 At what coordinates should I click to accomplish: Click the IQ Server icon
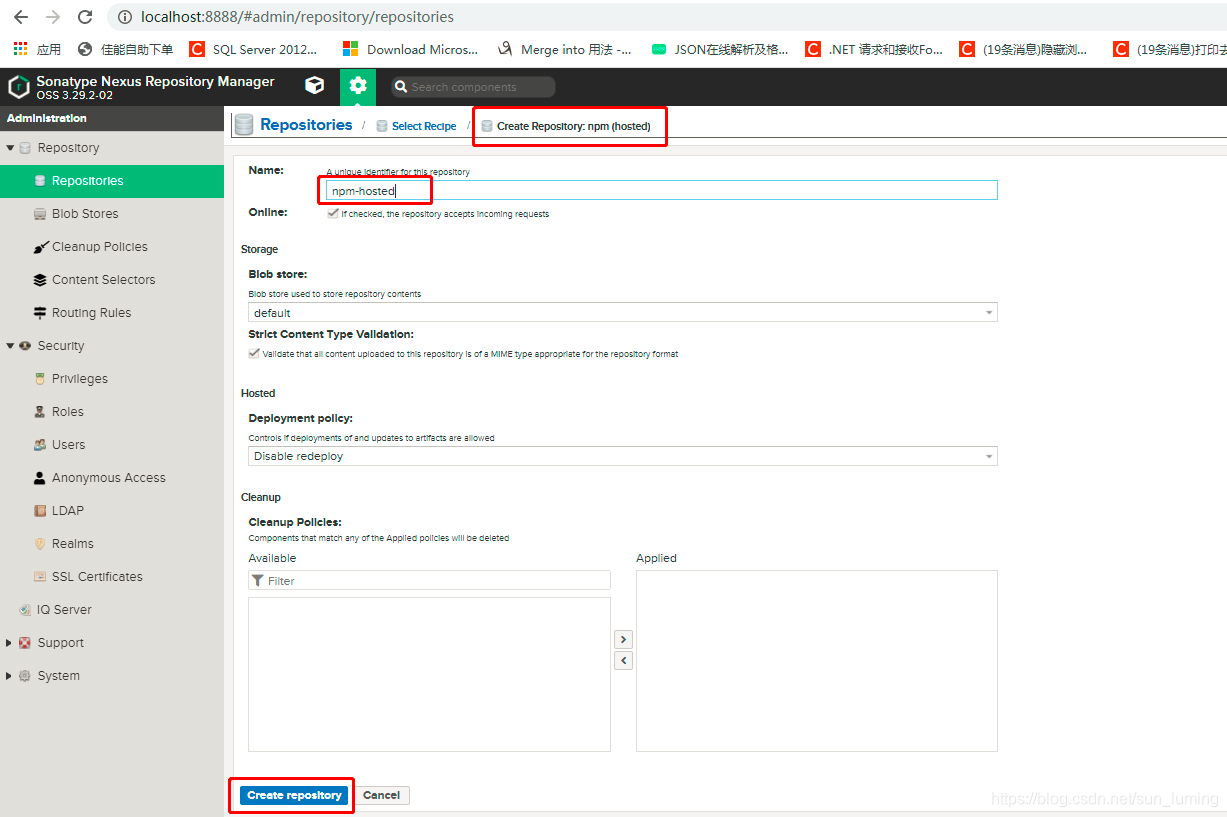coord(25,610)
